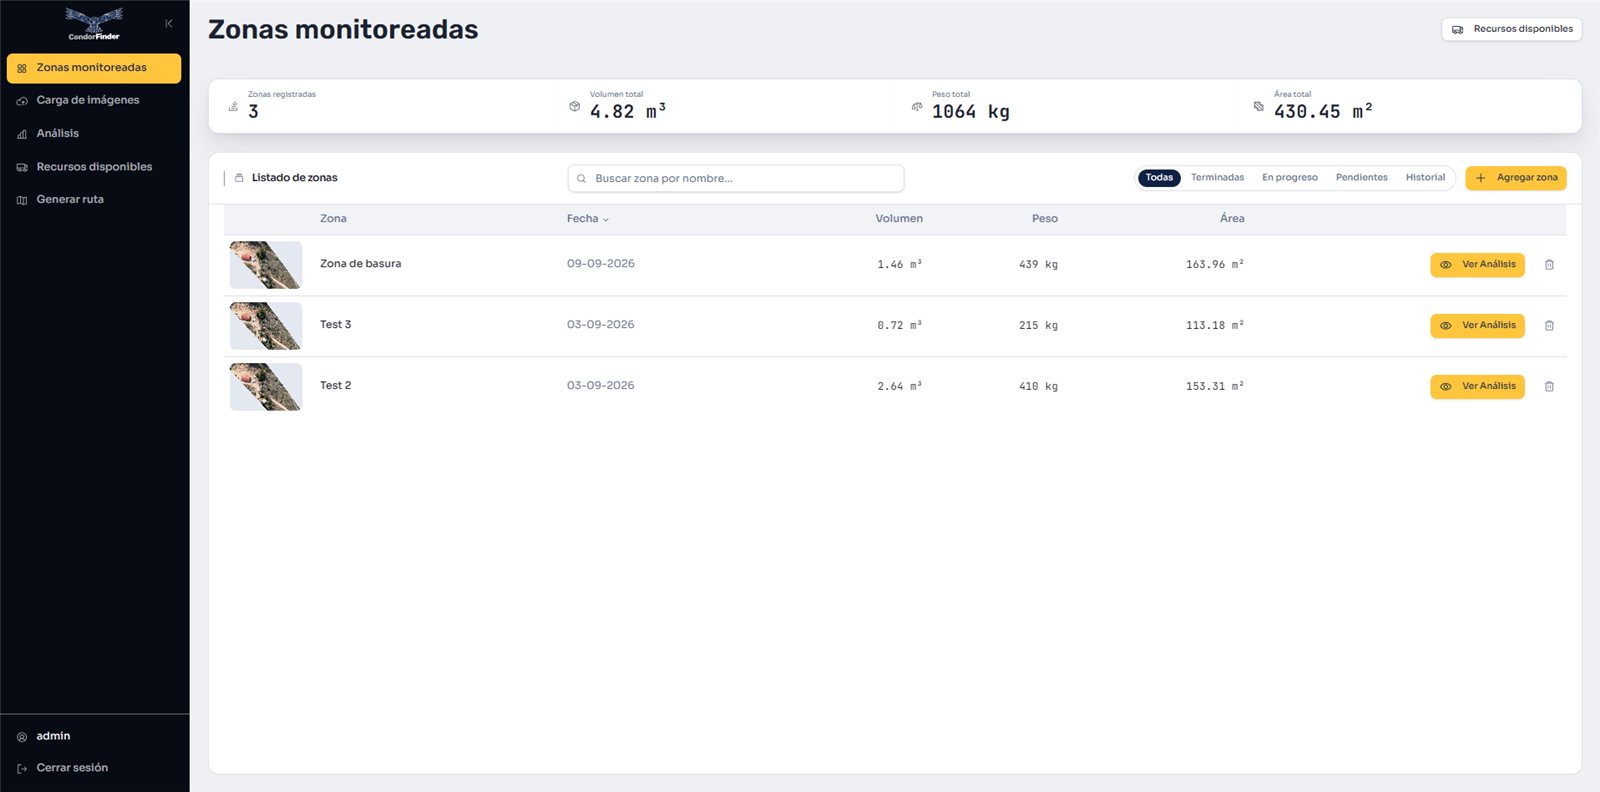Click the Área column header

1232,219
